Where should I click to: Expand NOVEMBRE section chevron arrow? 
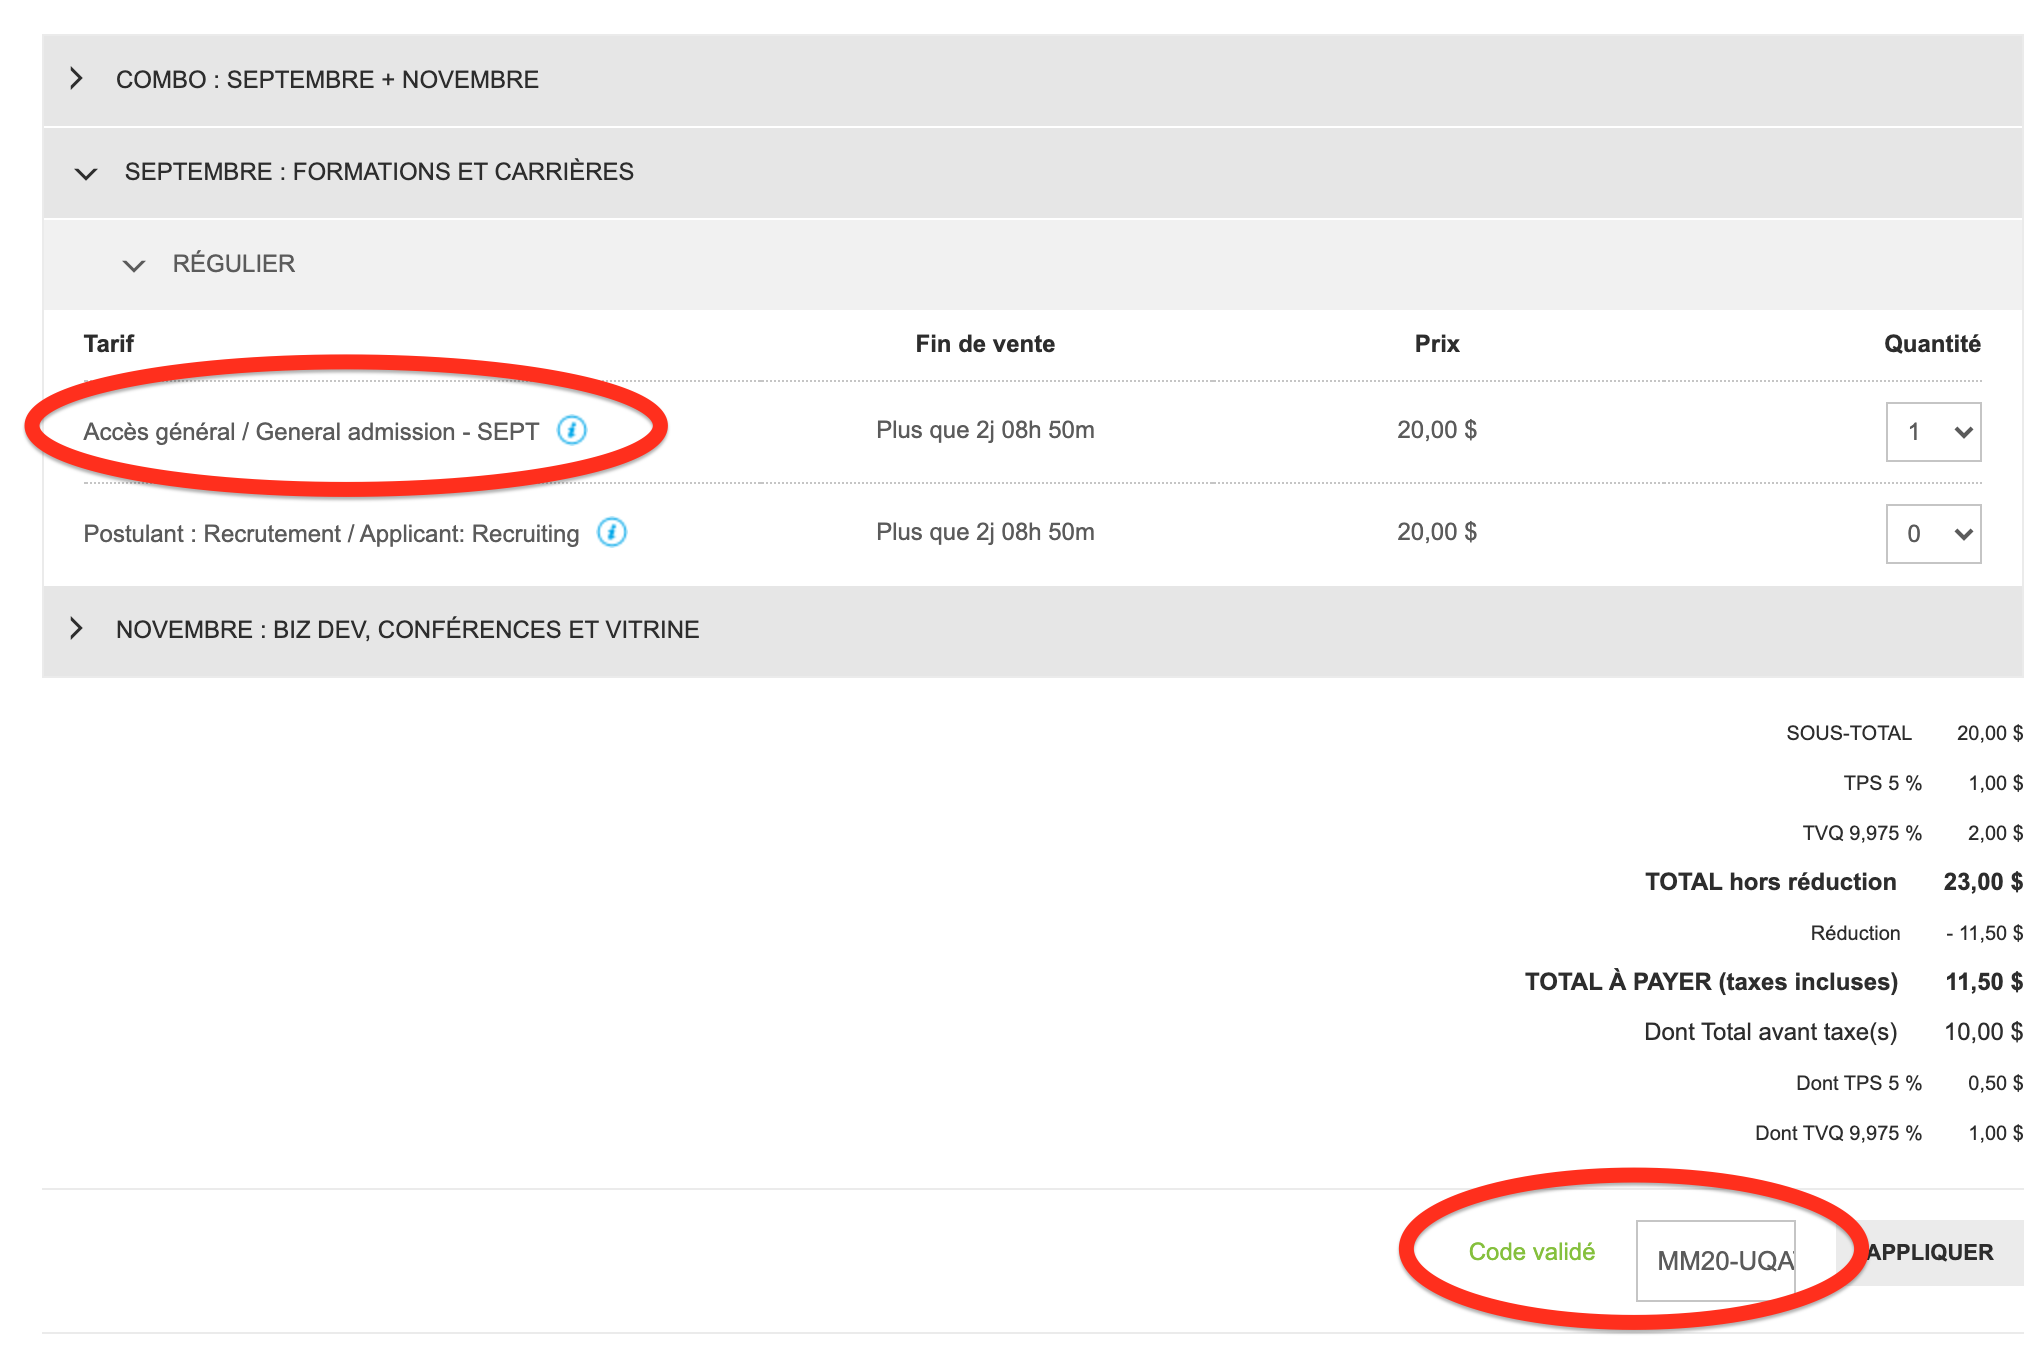pyautogui.click(x=76, y=629)
